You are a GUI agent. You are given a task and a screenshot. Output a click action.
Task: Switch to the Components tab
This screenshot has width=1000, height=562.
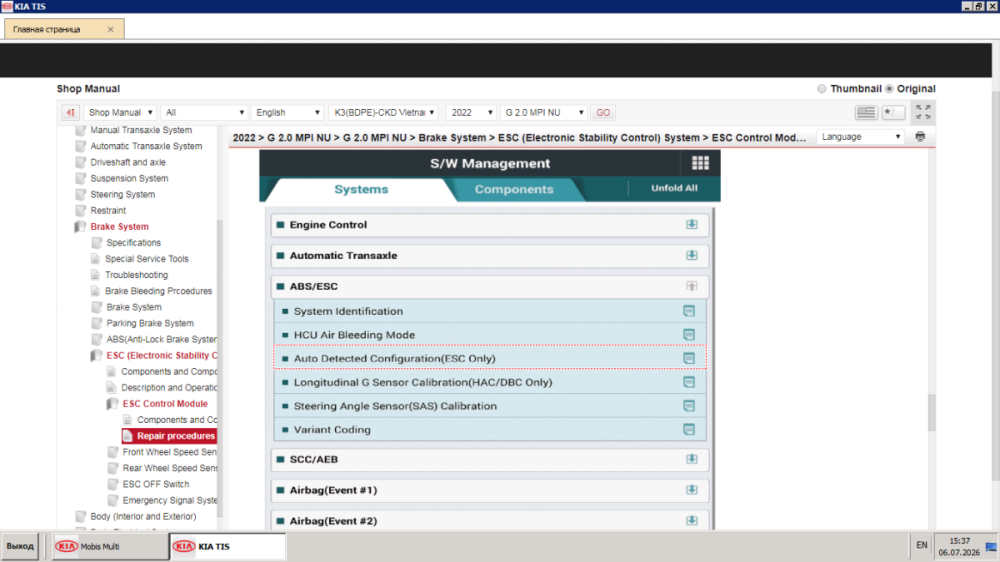click(x=514, y=189)
